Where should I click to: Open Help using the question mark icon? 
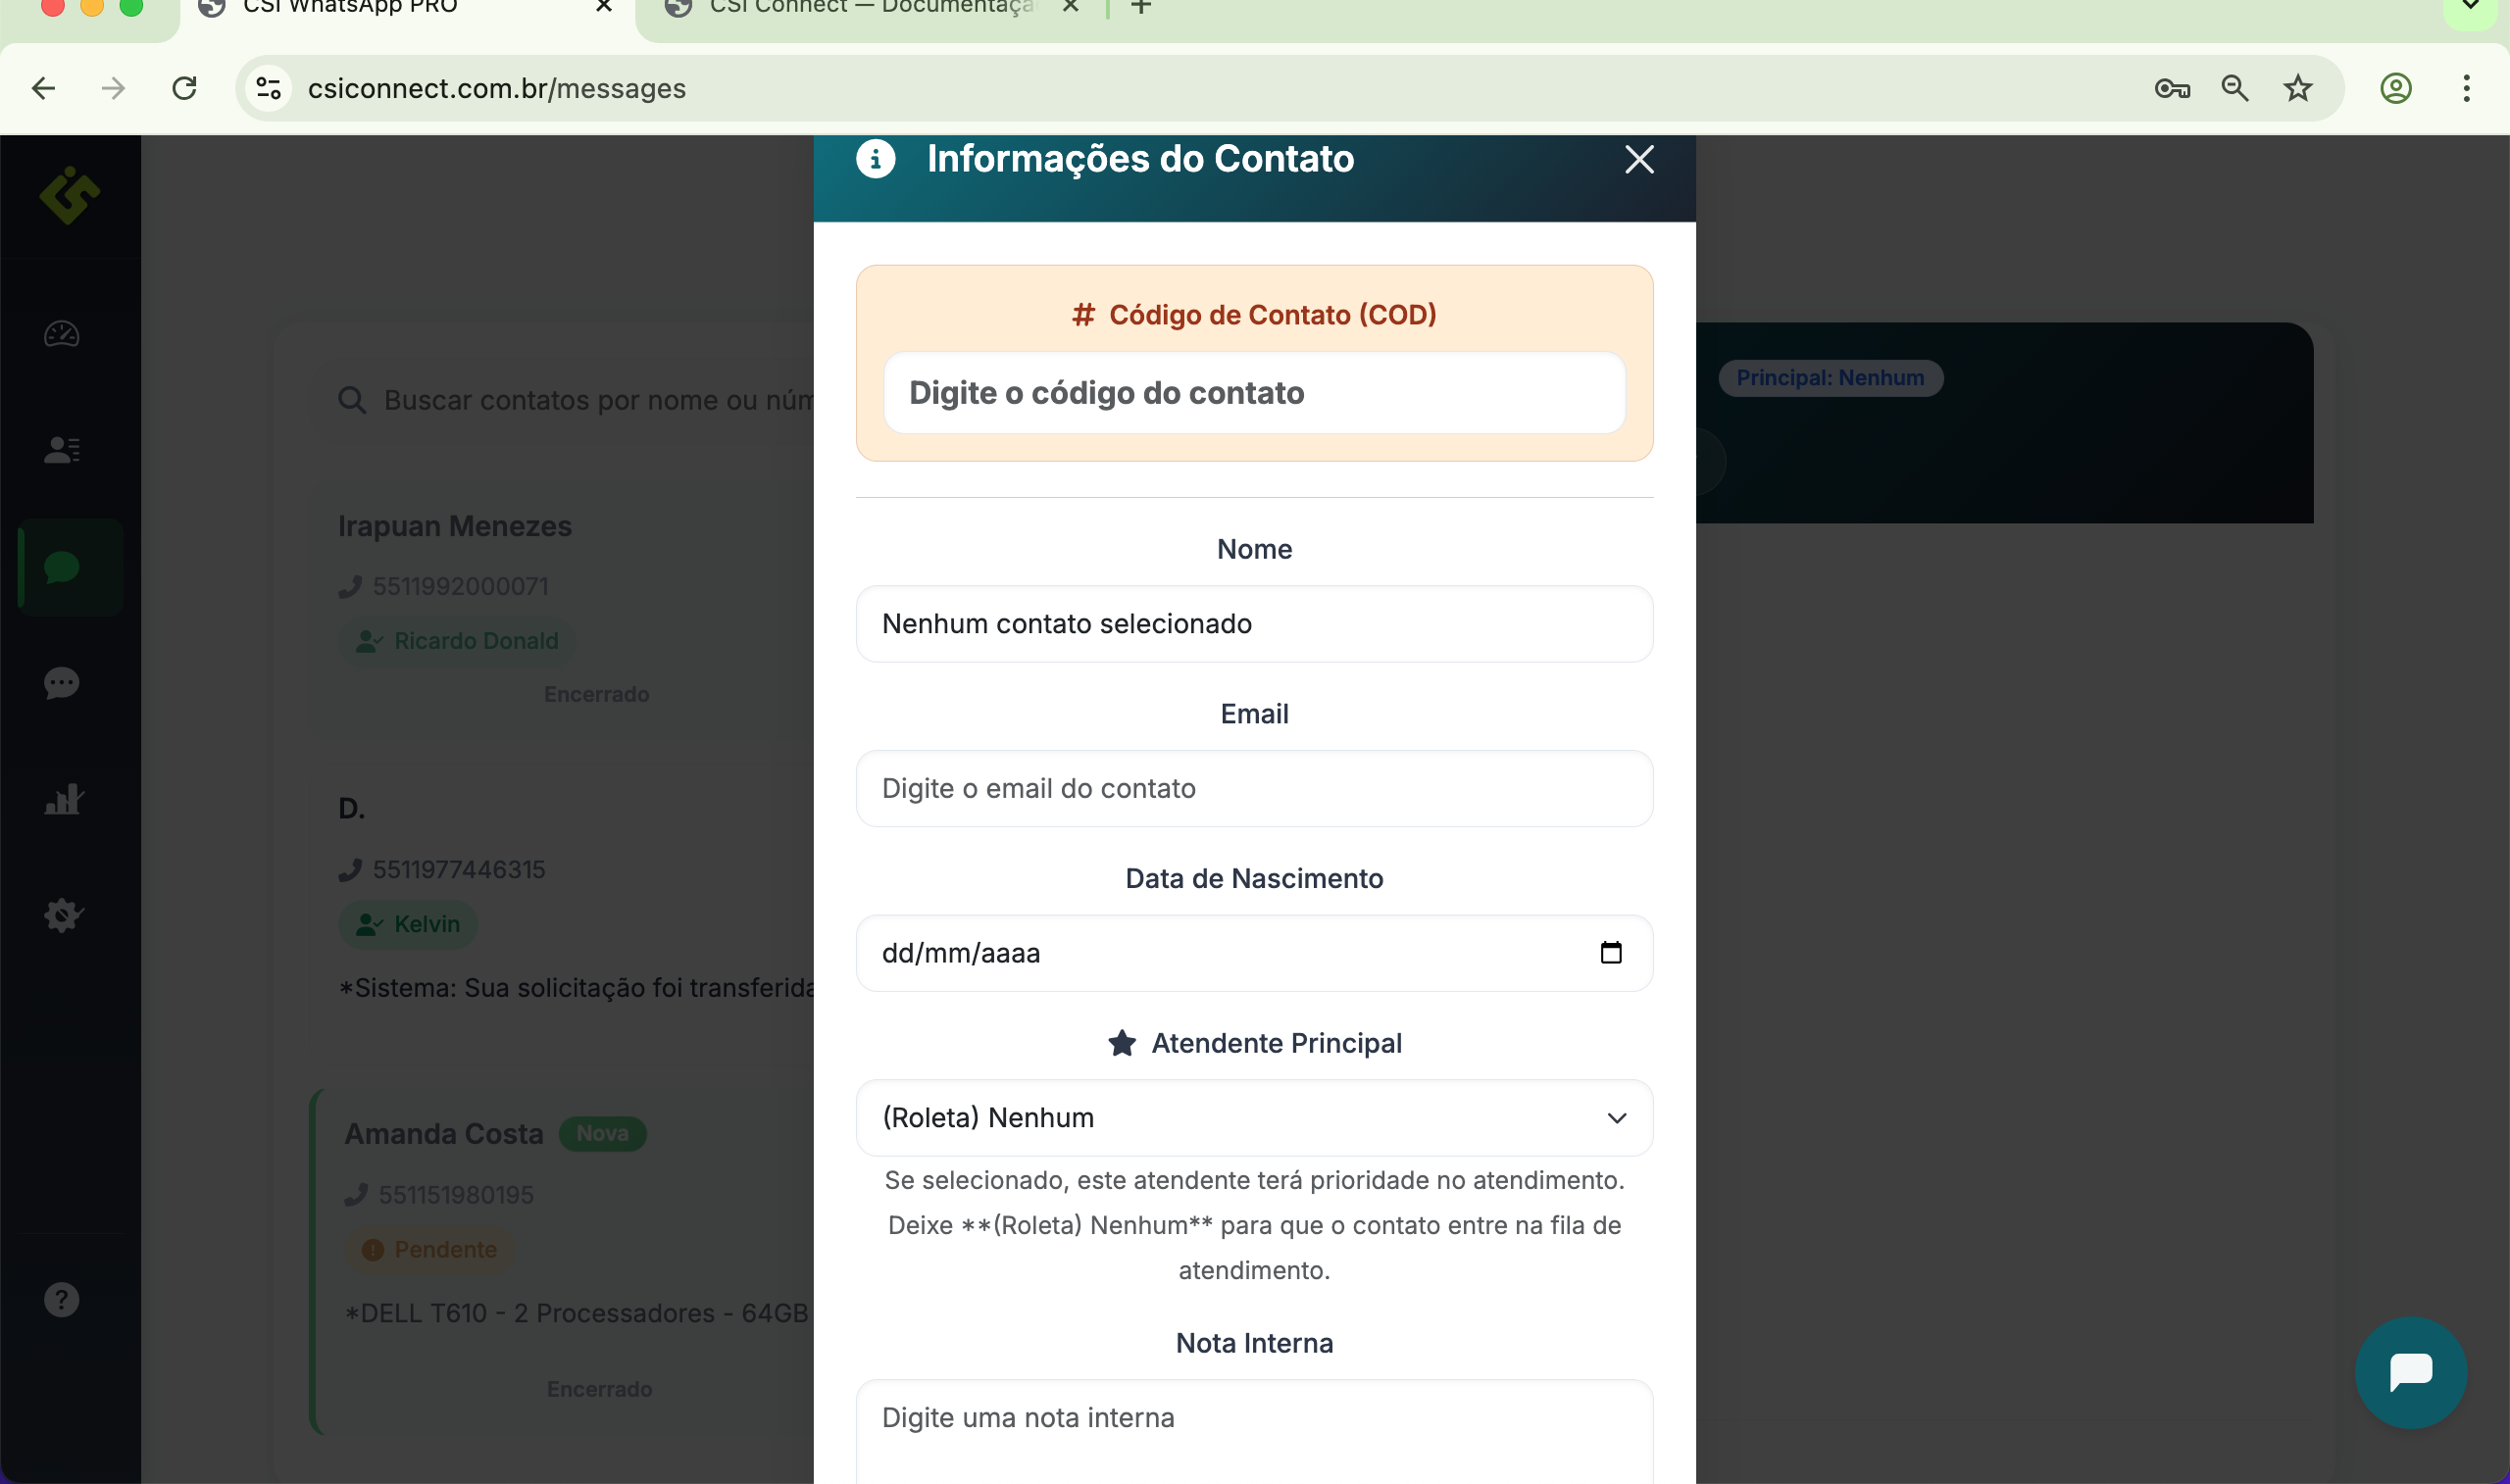tap(62, 1298)
